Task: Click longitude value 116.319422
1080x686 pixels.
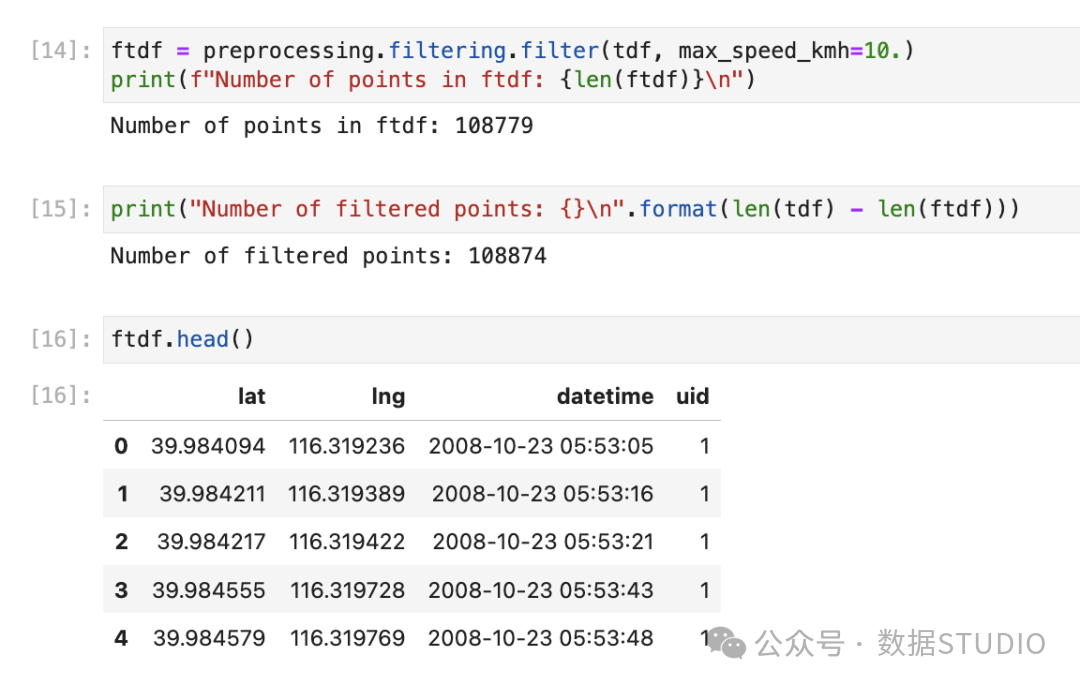Action: tap(346, 541)
